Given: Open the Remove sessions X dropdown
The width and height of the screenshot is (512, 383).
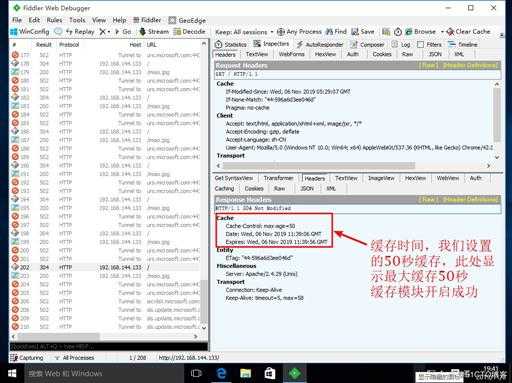Looking at the screenshot, I should point(105,32).
